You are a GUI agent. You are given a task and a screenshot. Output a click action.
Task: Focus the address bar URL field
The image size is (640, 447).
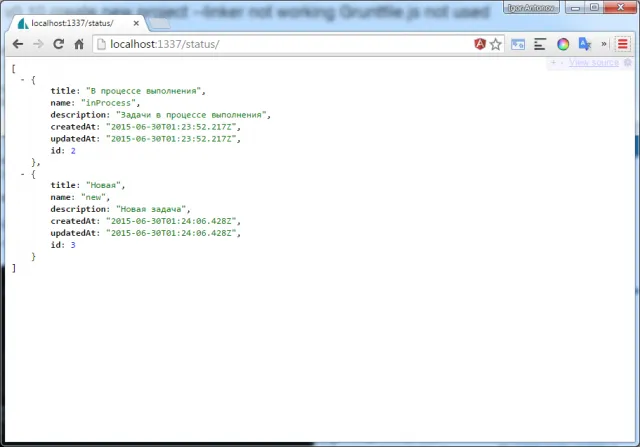click(x=286, y=44)
